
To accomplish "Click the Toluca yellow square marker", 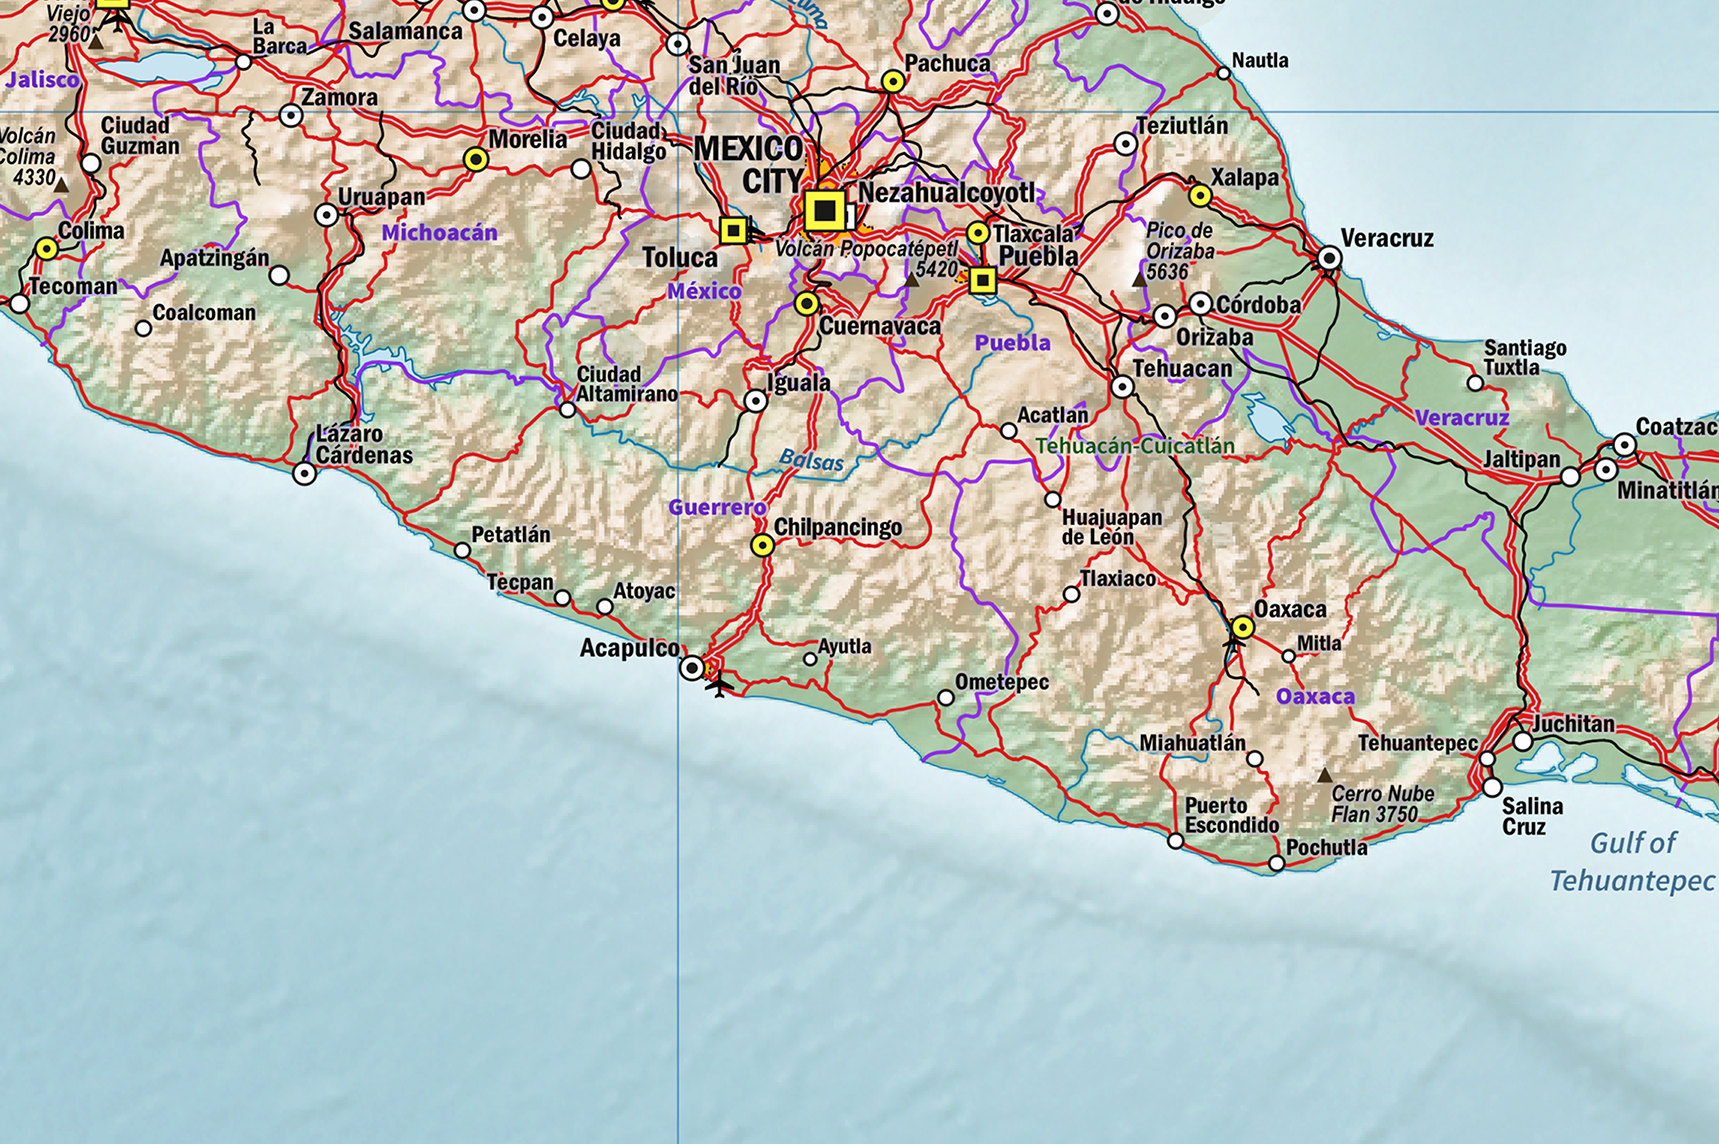I will 733,231.
